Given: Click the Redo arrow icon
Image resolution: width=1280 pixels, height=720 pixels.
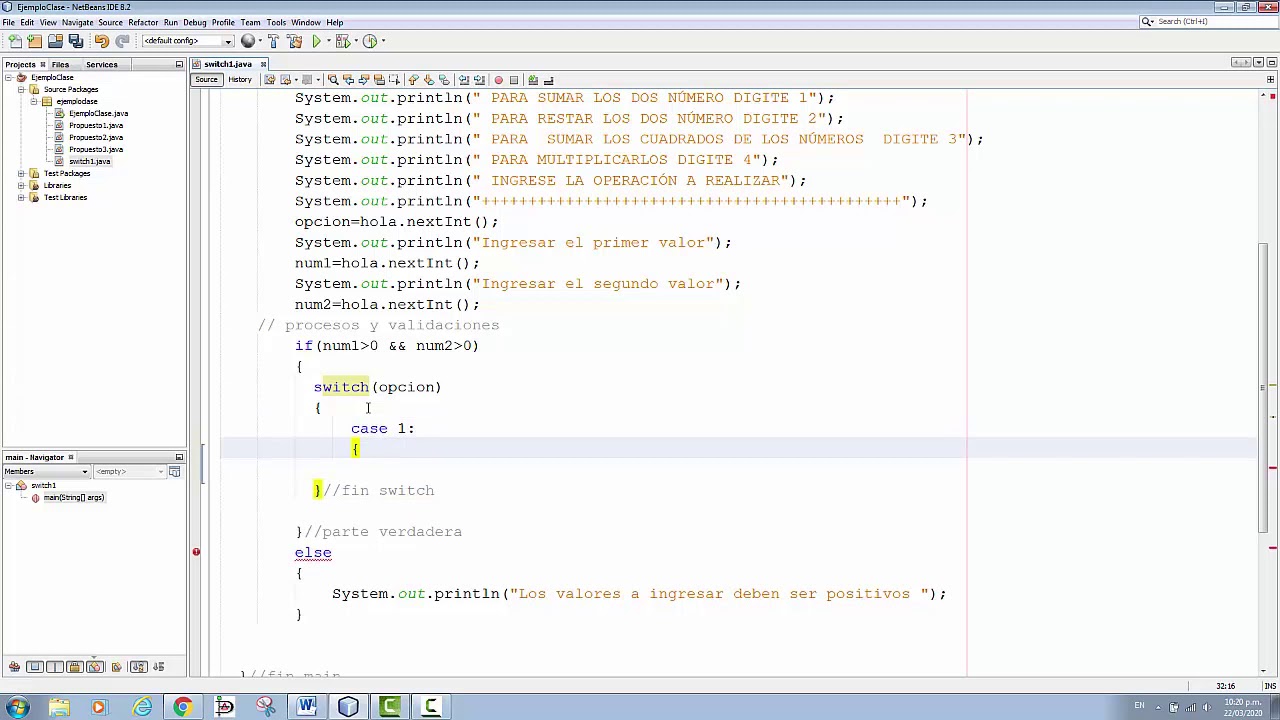Looking at the screenshot, I should 122,41.
